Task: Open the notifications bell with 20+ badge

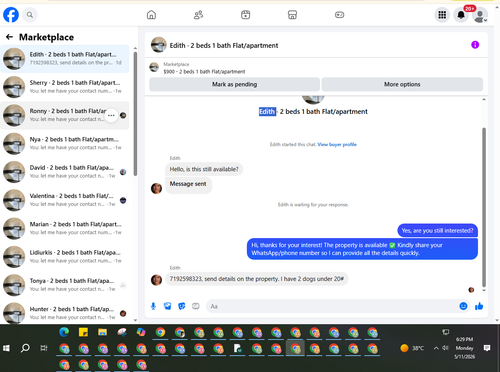Action: (x=461, y=15)
